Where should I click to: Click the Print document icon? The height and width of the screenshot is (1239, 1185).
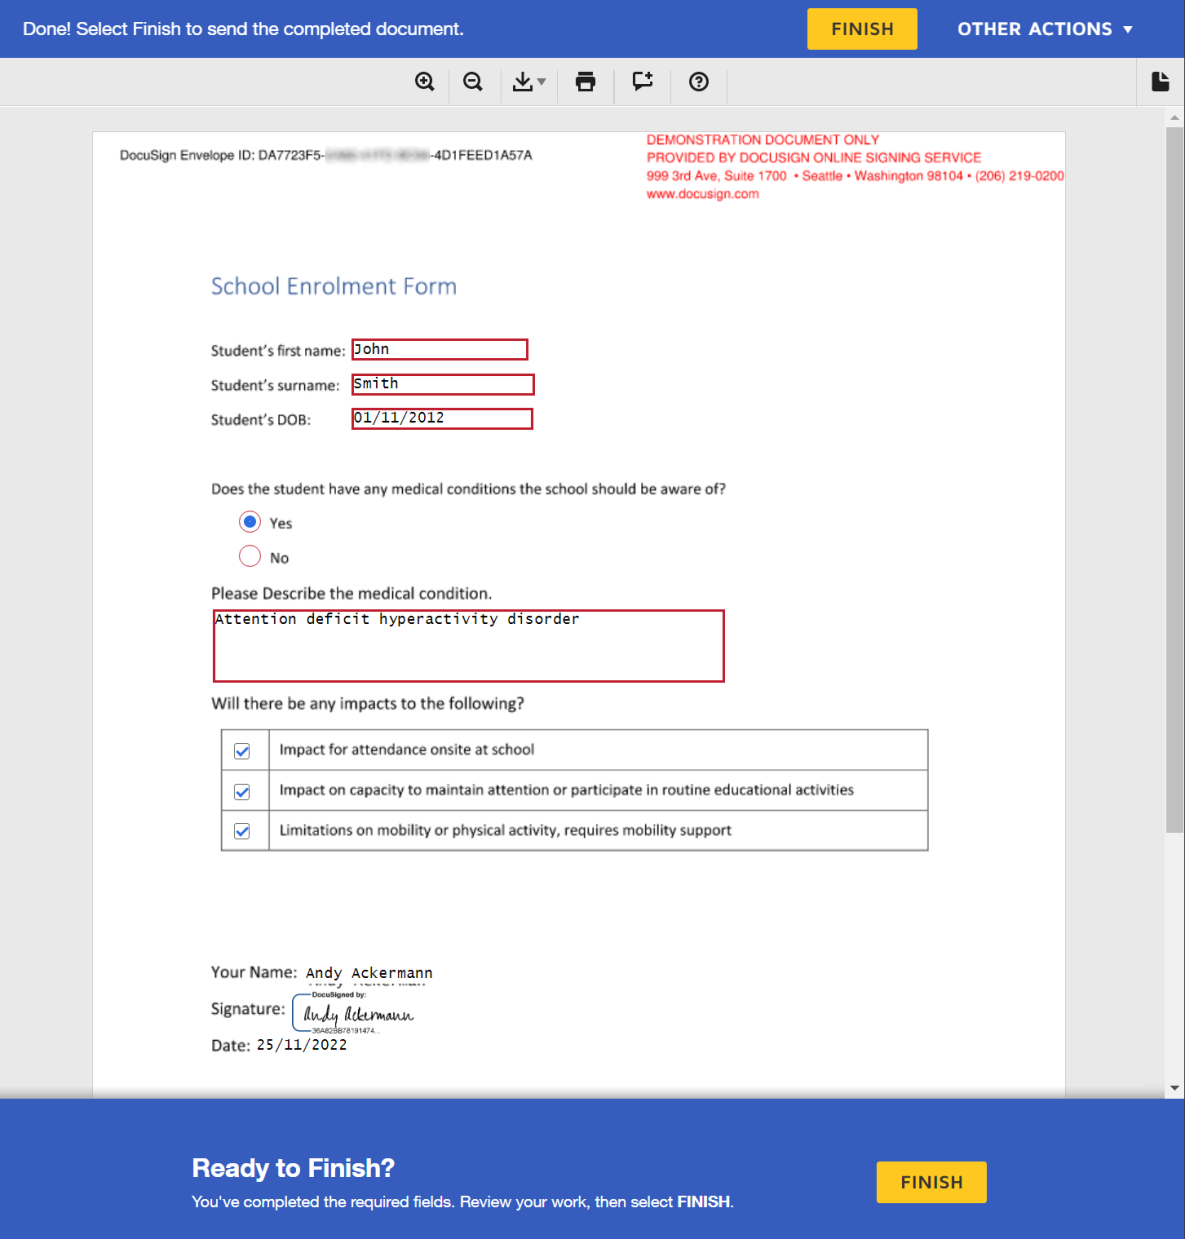(585, 82)
